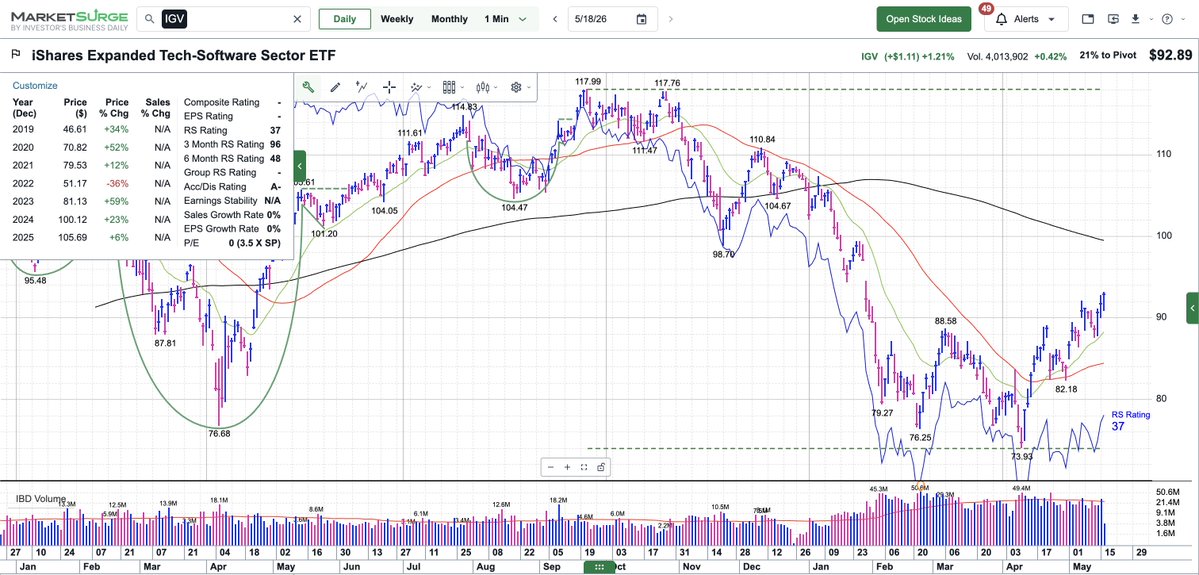The height and width of the screenshot is (575, 1199).
Task: Click the bottom panel drag handle
Action: pyautogui.click(x=600, y=567)
